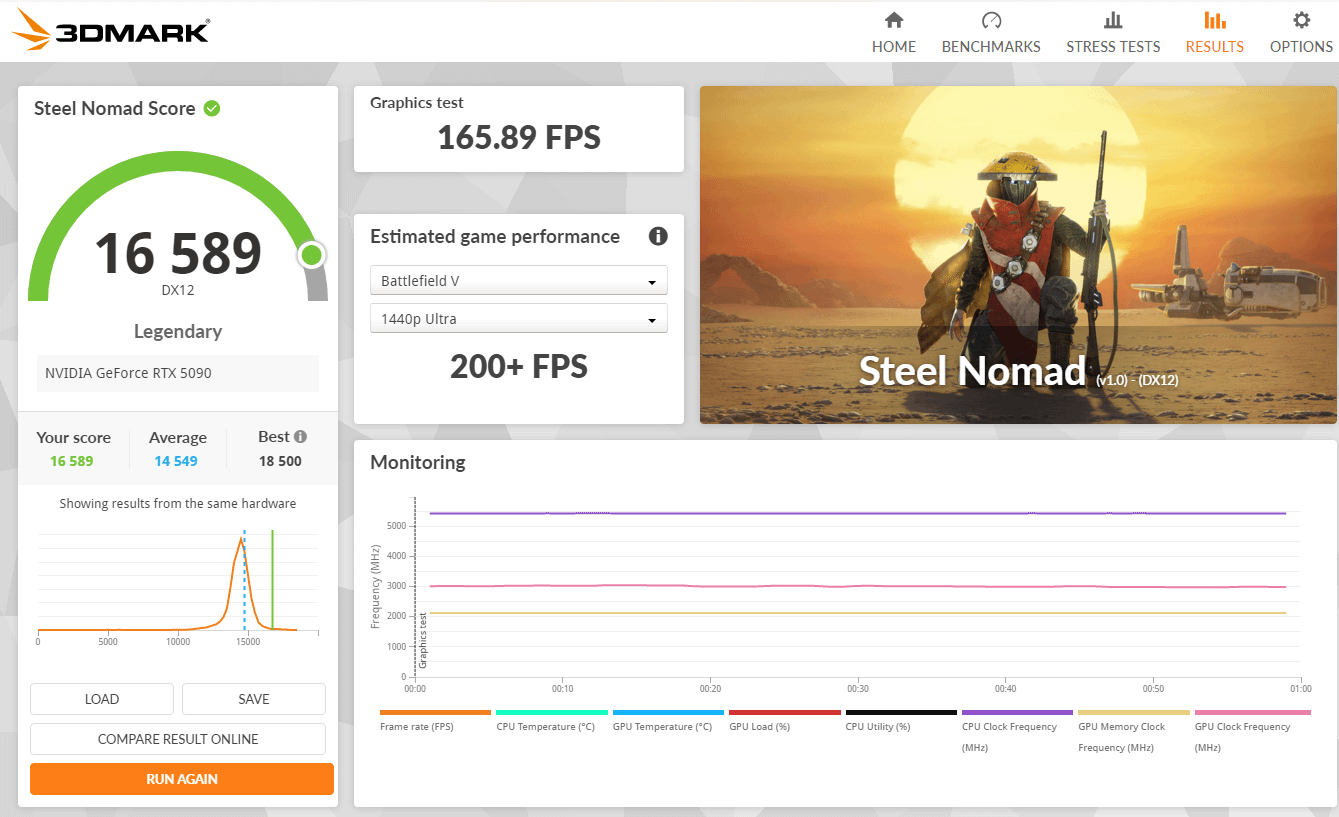Image resolution: width=1339 pixels, height=817 pixels.
Task: Click the info icon beside Best score
Action: point(300,437)
